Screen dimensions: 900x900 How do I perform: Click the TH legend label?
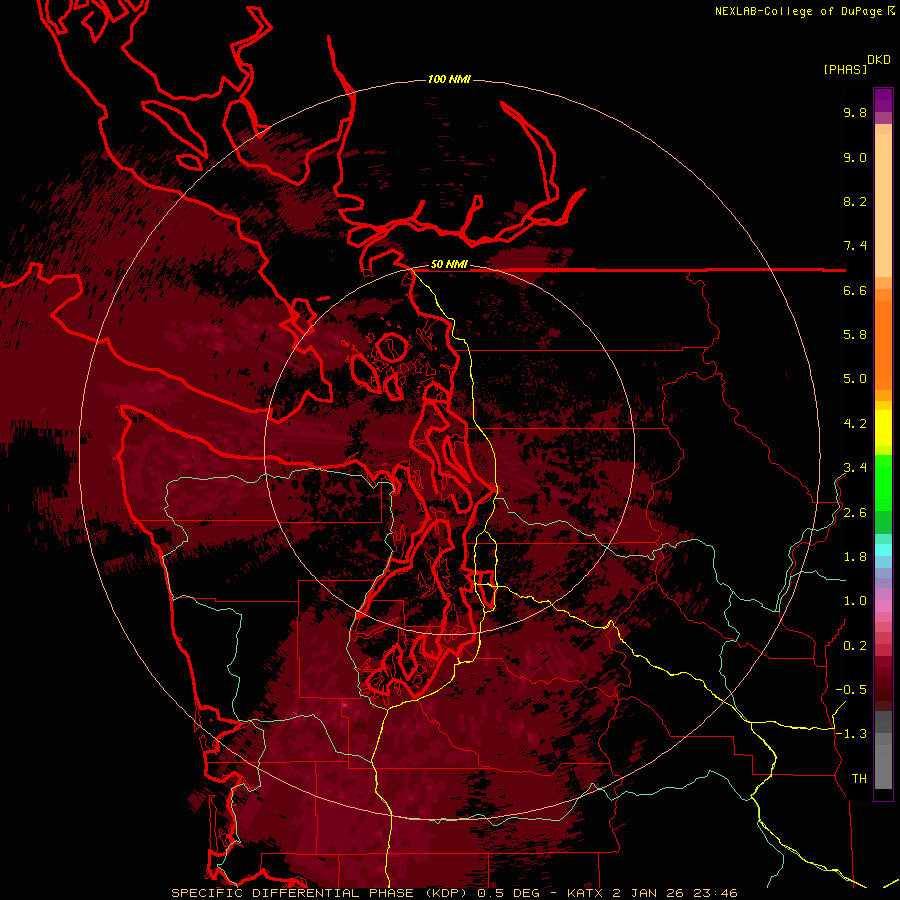[859, 779]
